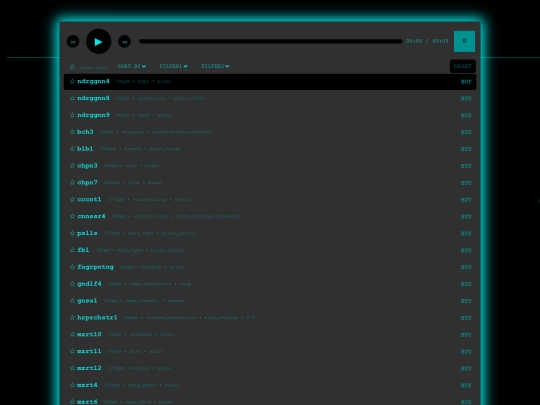The width and height of the screenshot is (540, 405).
Task: Click BUY on the mzrt11 row
Action: click(x=466, y=352)
